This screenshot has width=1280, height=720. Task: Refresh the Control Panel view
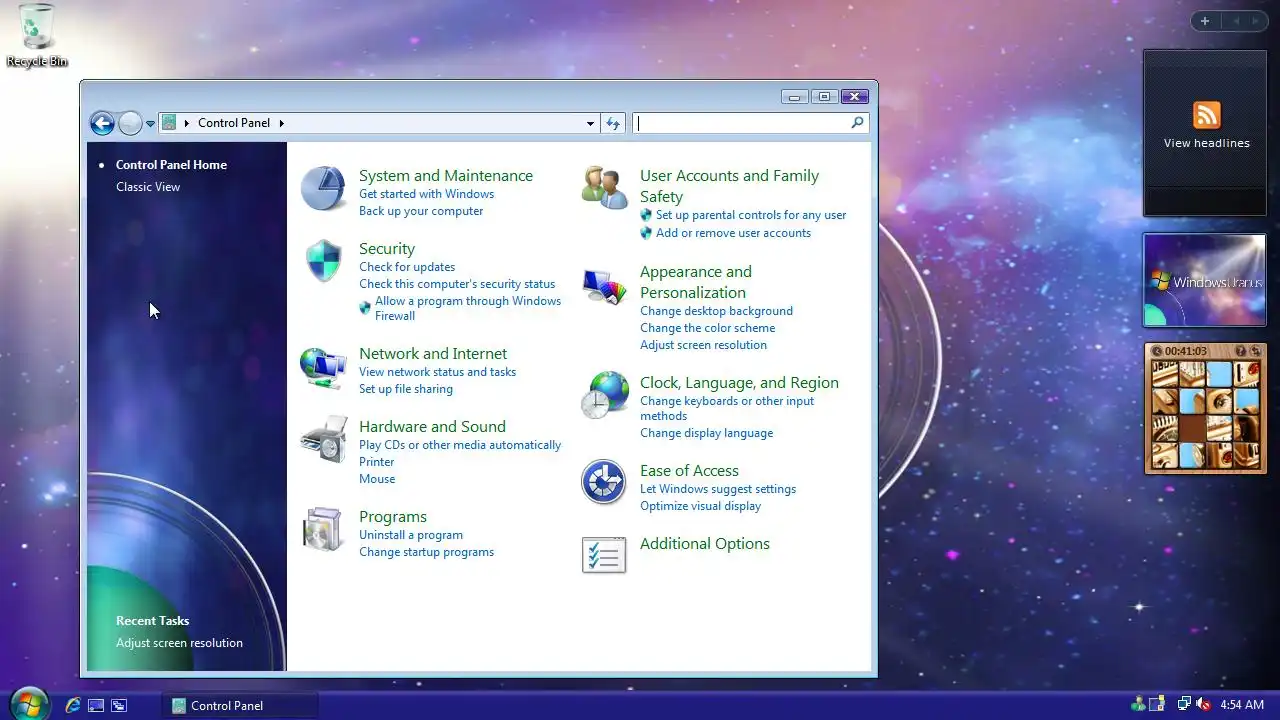pyautogui.click(x=613, y=123)
